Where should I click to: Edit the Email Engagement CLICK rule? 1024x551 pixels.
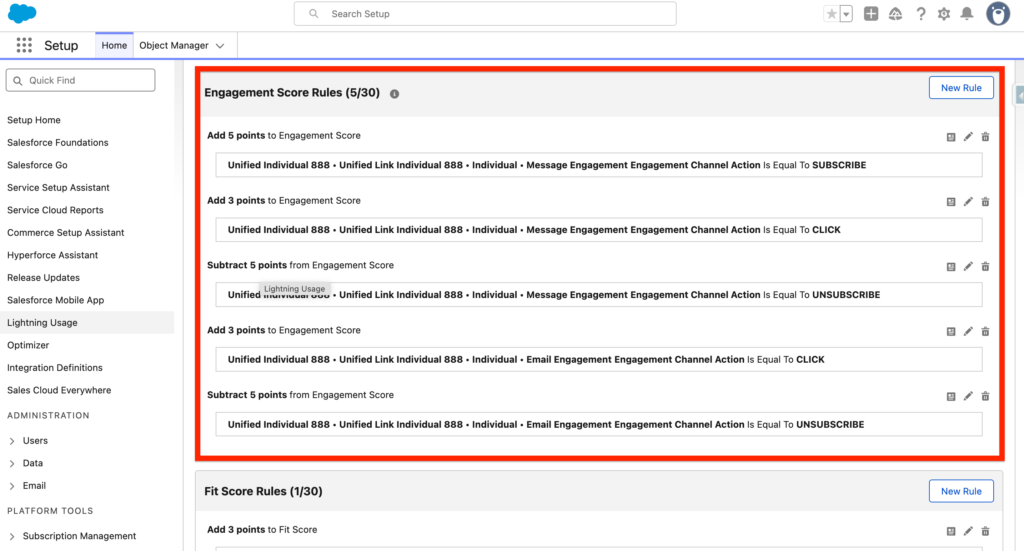point(968,332)
